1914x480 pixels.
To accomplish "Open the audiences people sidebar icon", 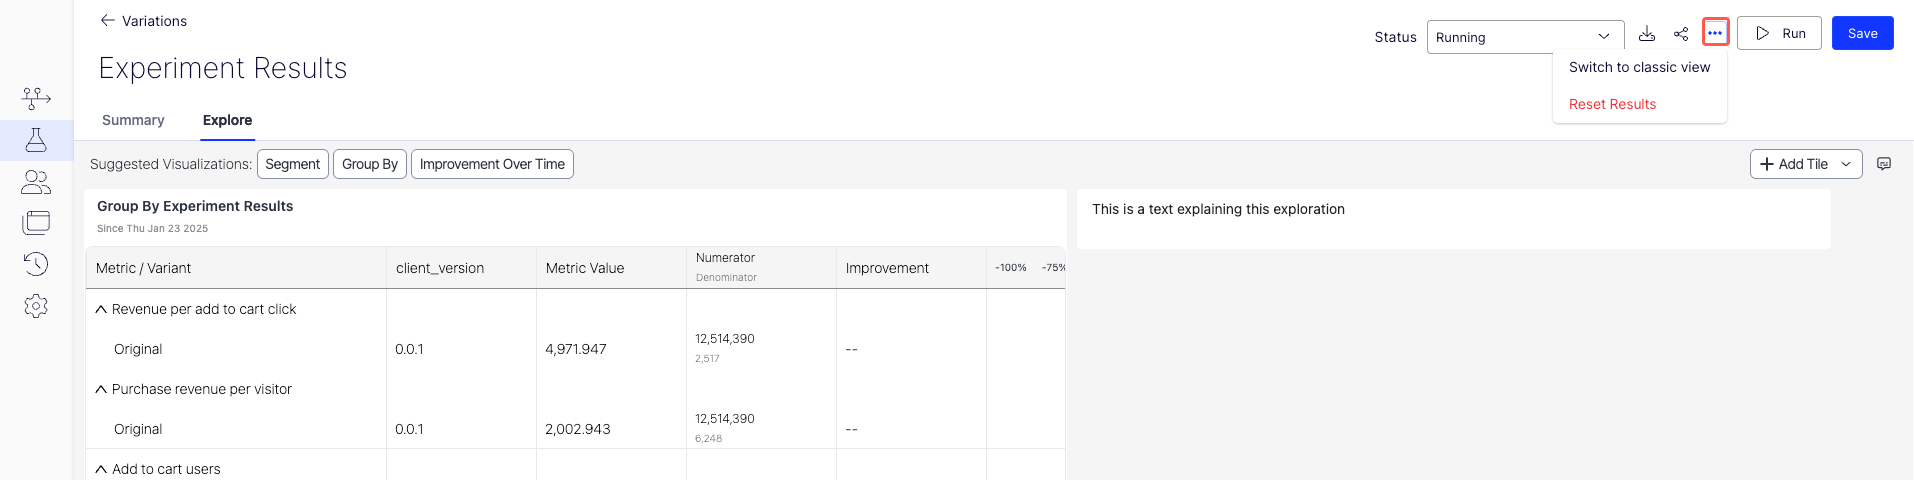I will pos(36,182).
